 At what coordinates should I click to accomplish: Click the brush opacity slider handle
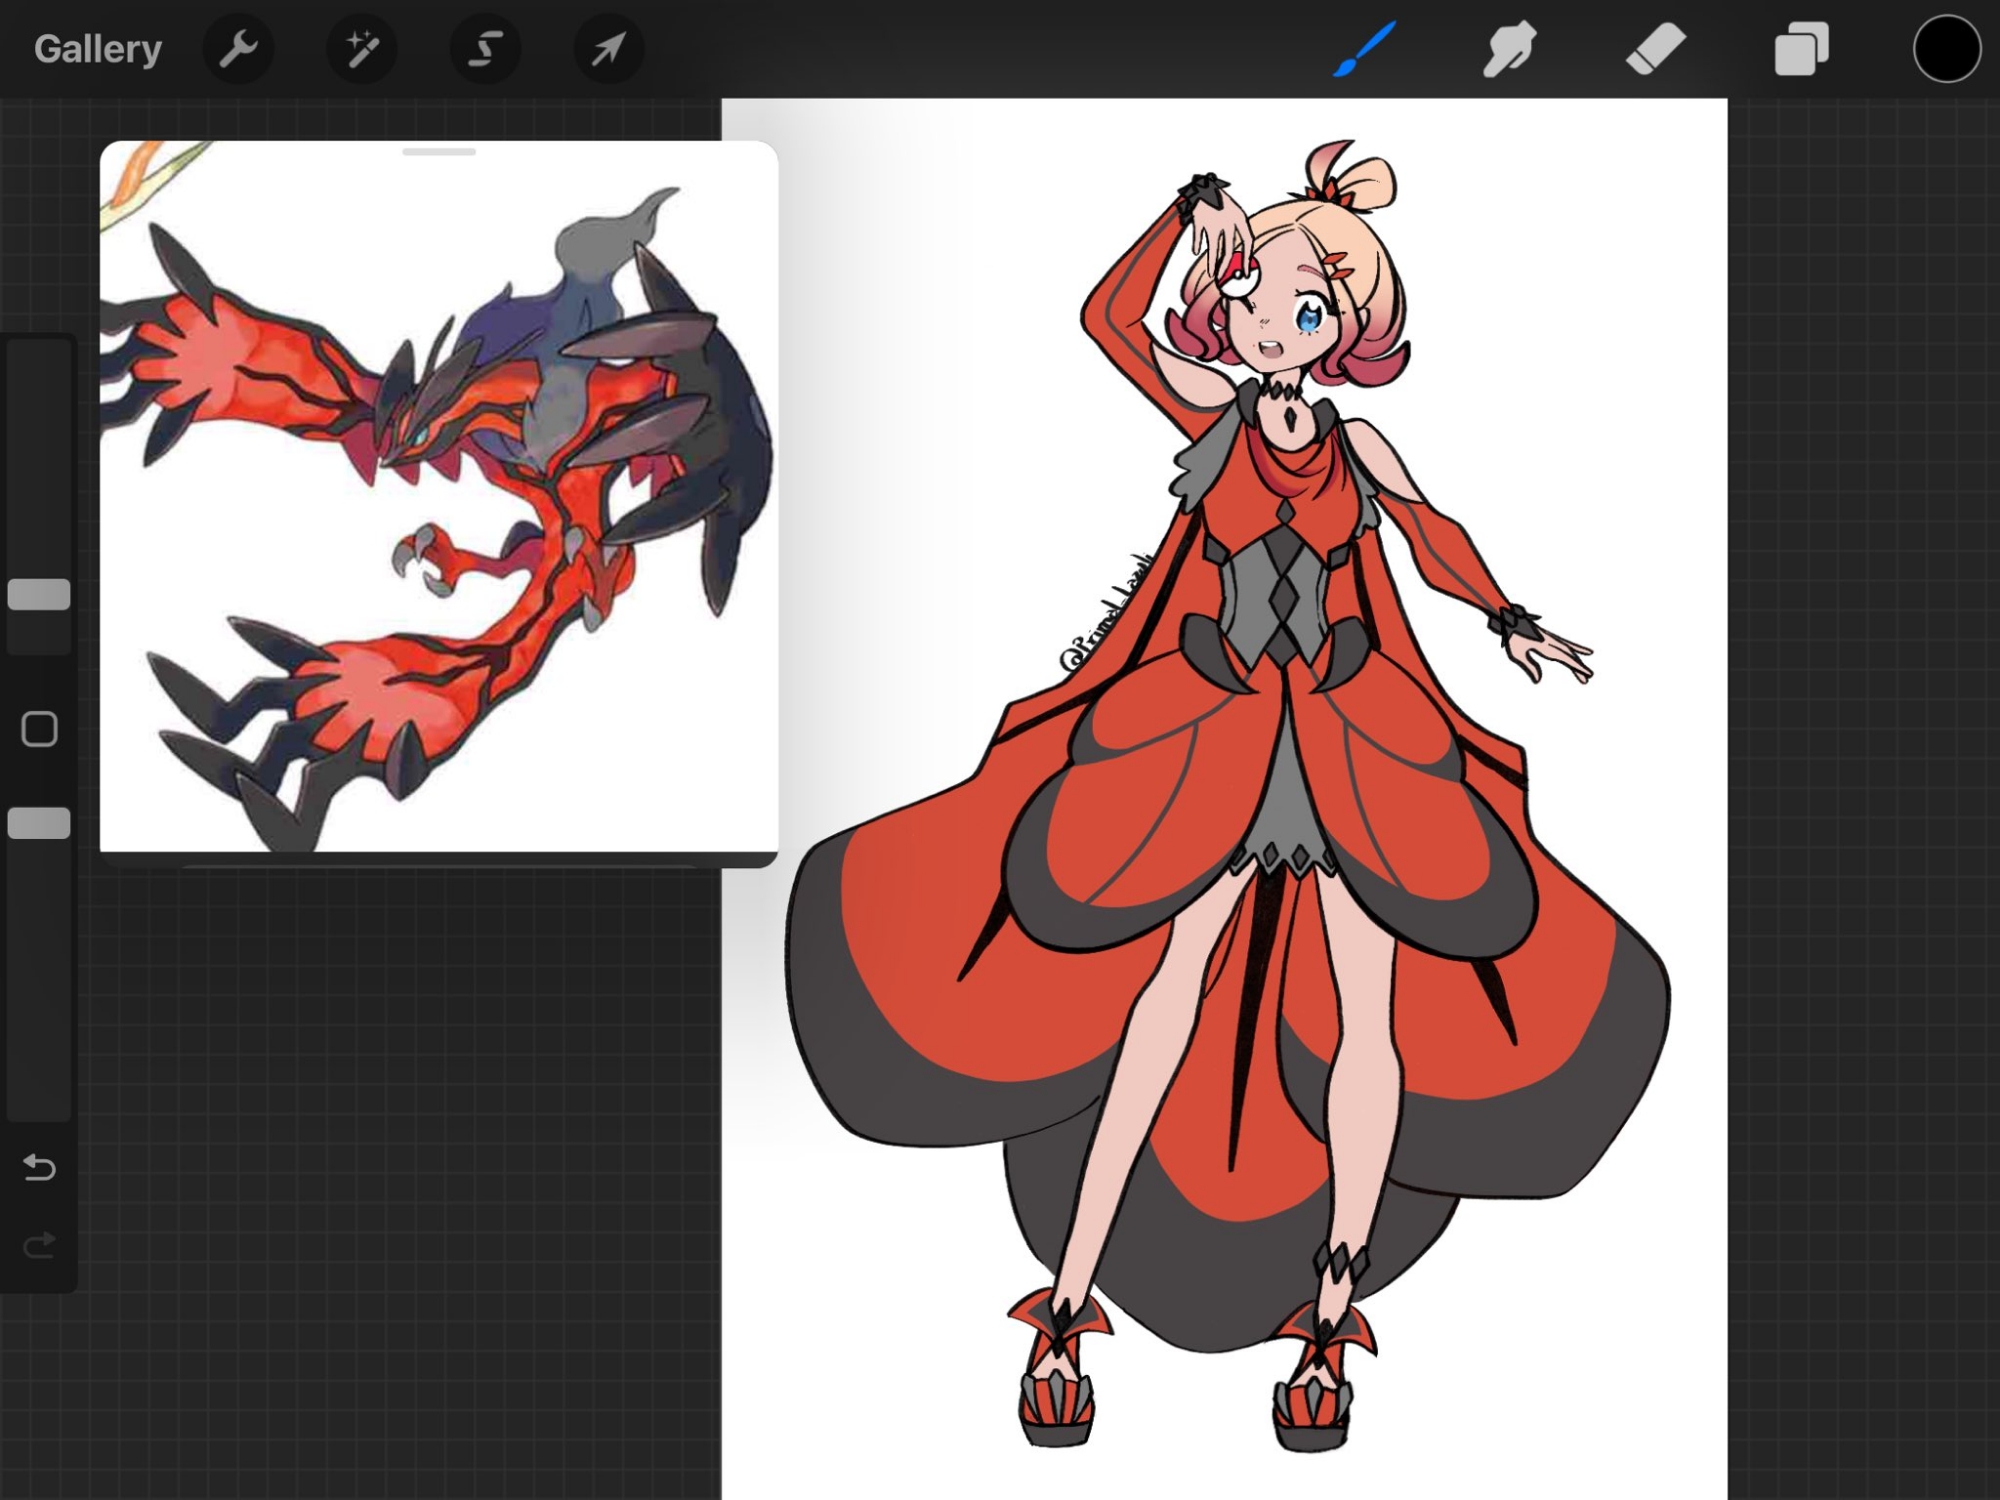(39, 823)
